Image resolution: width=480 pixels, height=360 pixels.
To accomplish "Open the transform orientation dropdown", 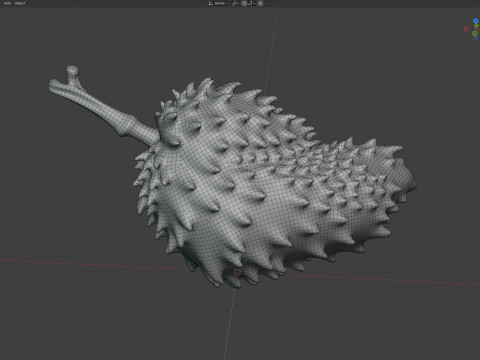I will 219,3.
